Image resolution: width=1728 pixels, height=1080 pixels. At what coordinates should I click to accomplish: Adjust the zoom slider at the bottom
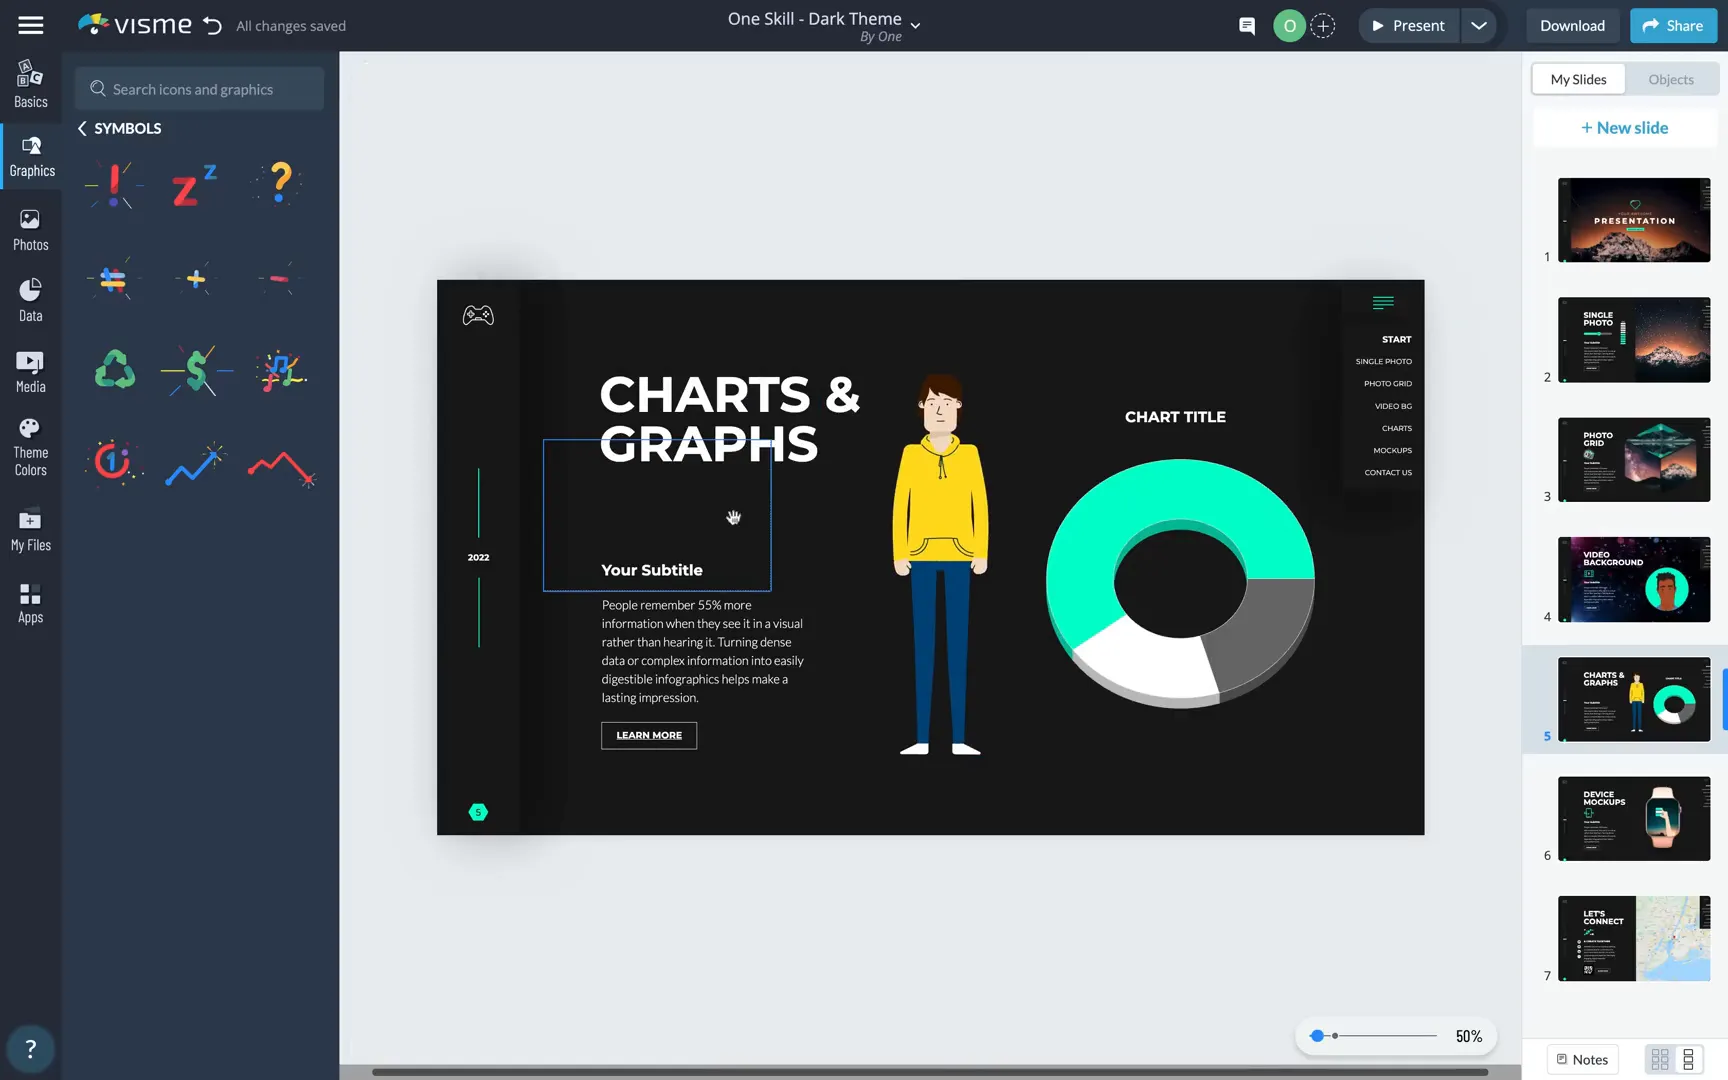click(1319, 1036)
